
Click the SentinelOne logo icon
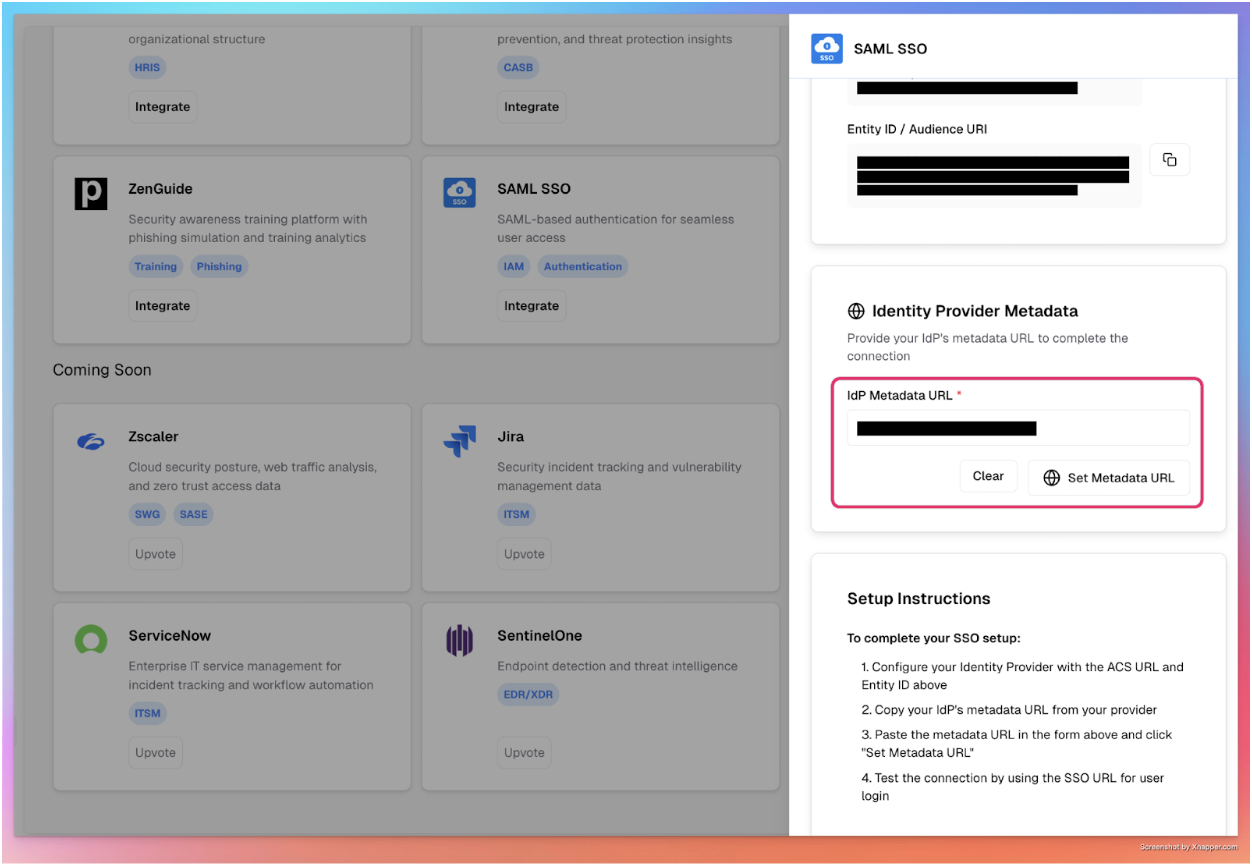point(459,640)
